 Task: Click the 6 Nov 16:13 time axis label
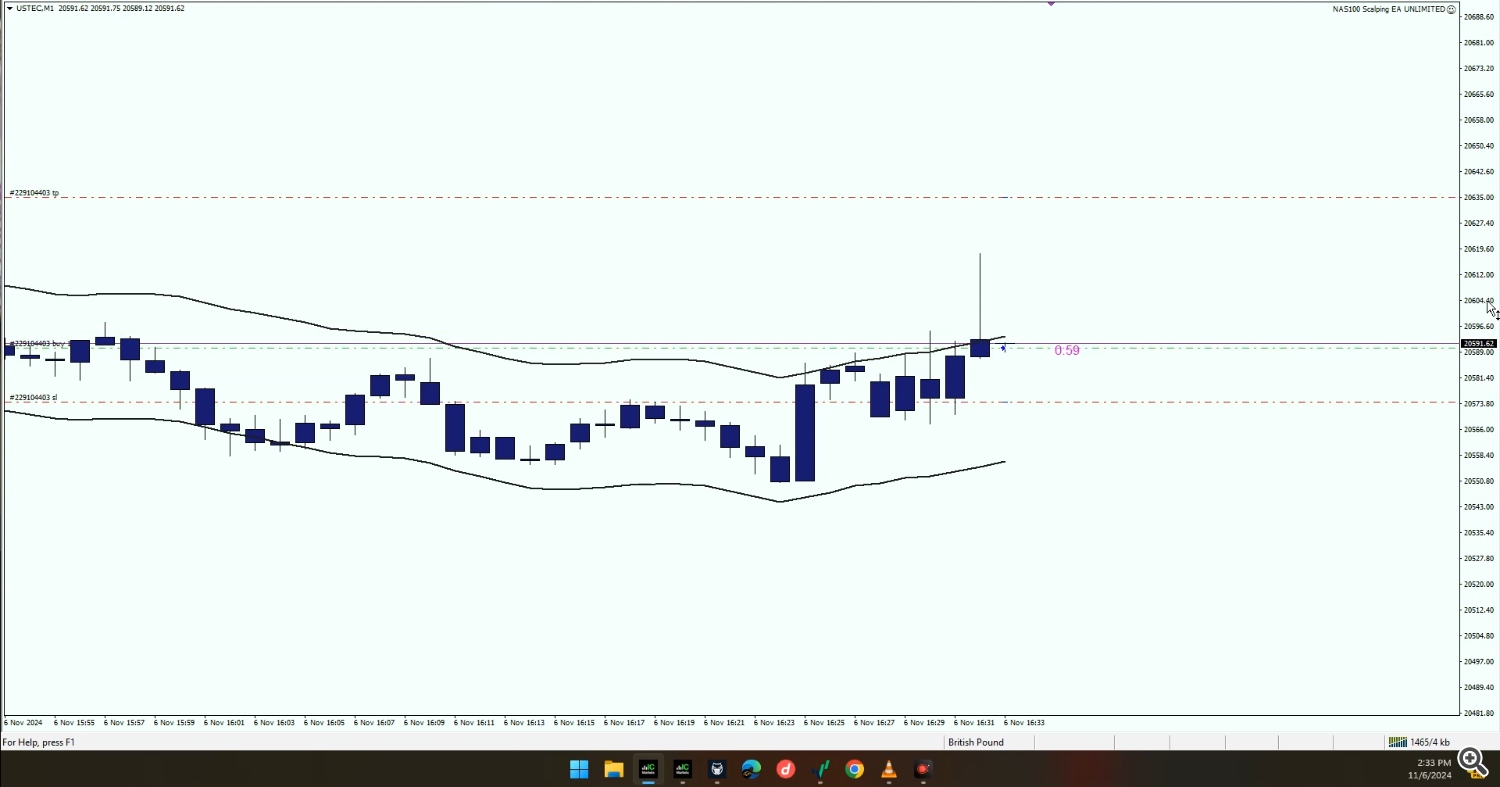[524, 722]
